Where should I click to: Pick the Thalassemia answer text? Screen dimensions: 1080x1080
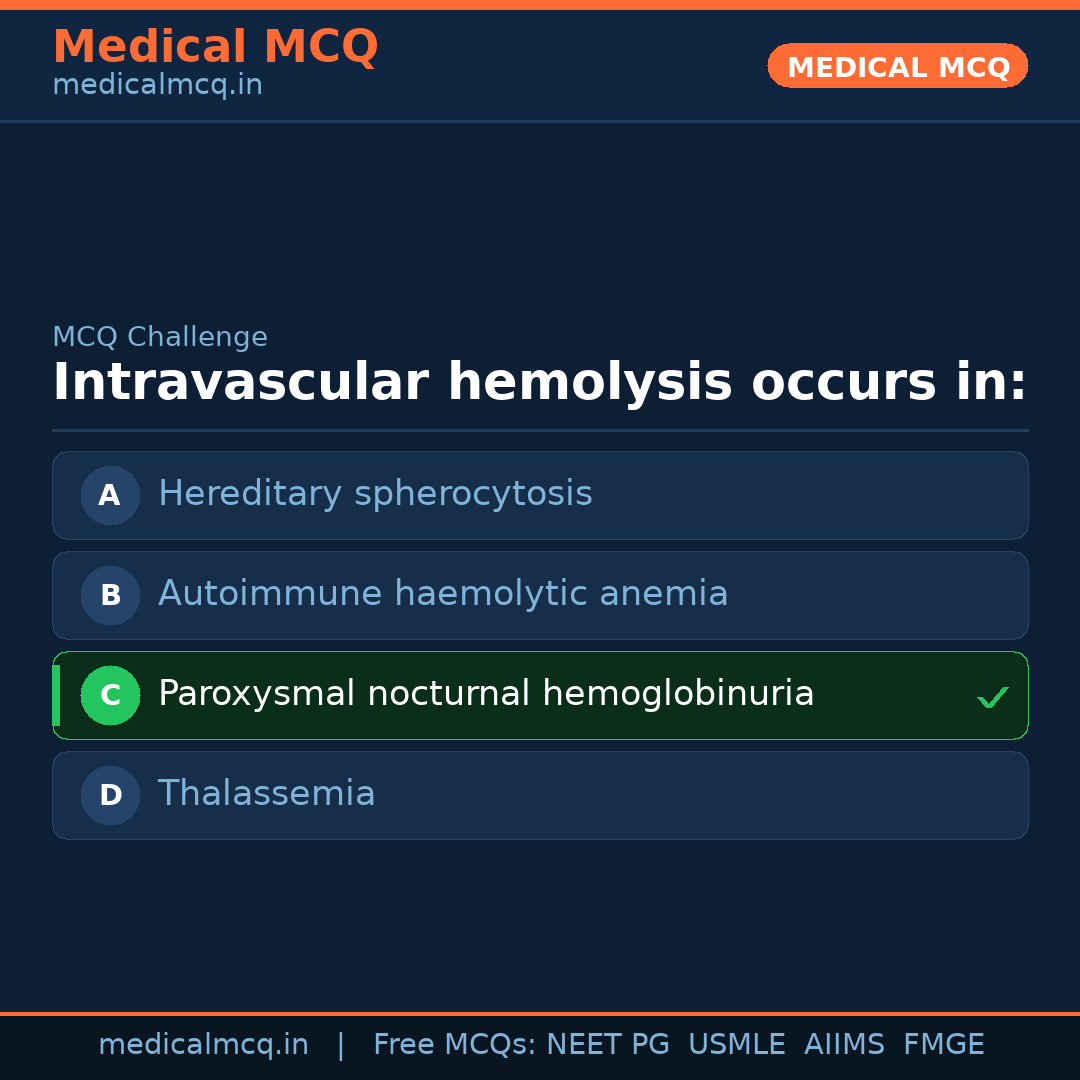[266, 794]
